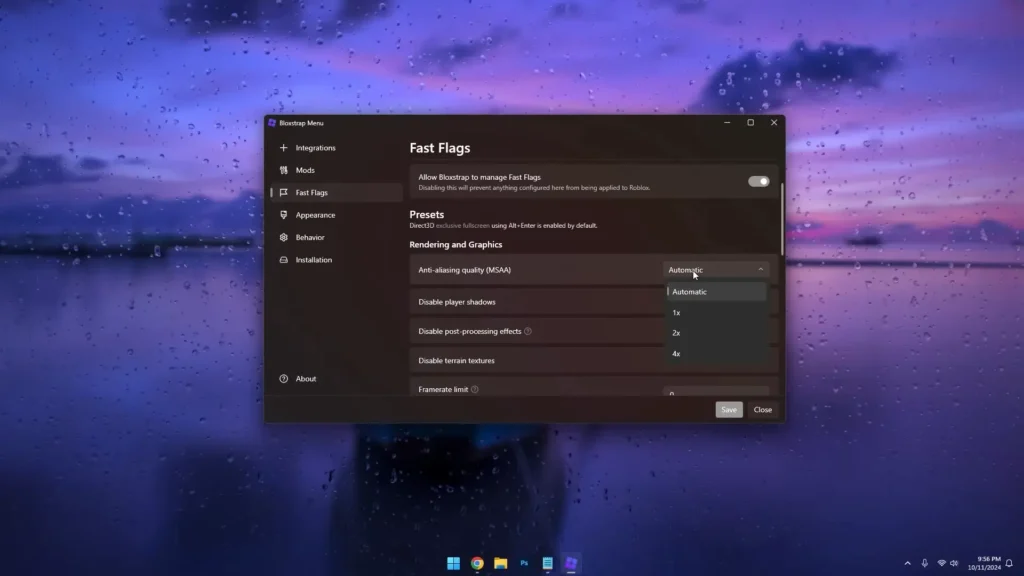Click help icon next to Framerate limit

[475, 389]
